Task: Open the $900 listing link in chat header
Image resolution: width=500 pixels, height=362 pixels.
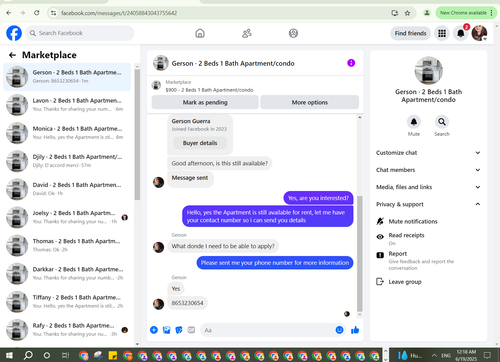Action: (209, 90)
